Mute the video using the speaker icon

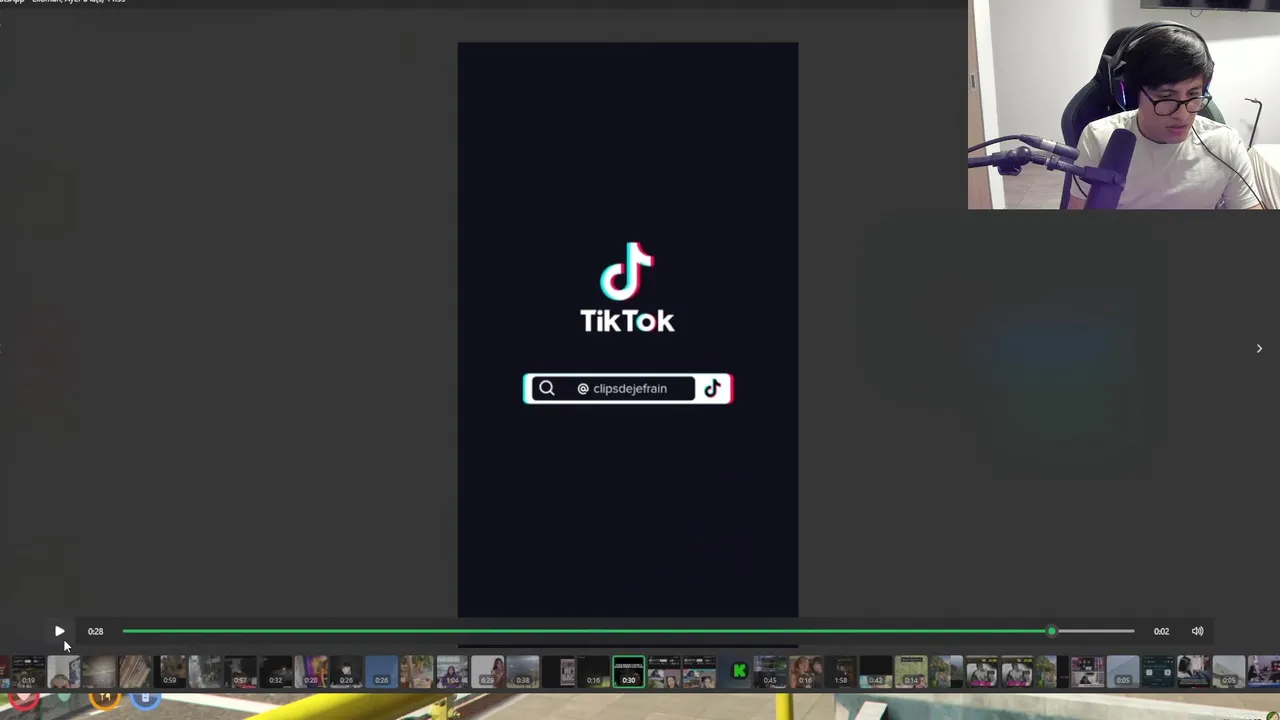click(x=1197, y=631)
